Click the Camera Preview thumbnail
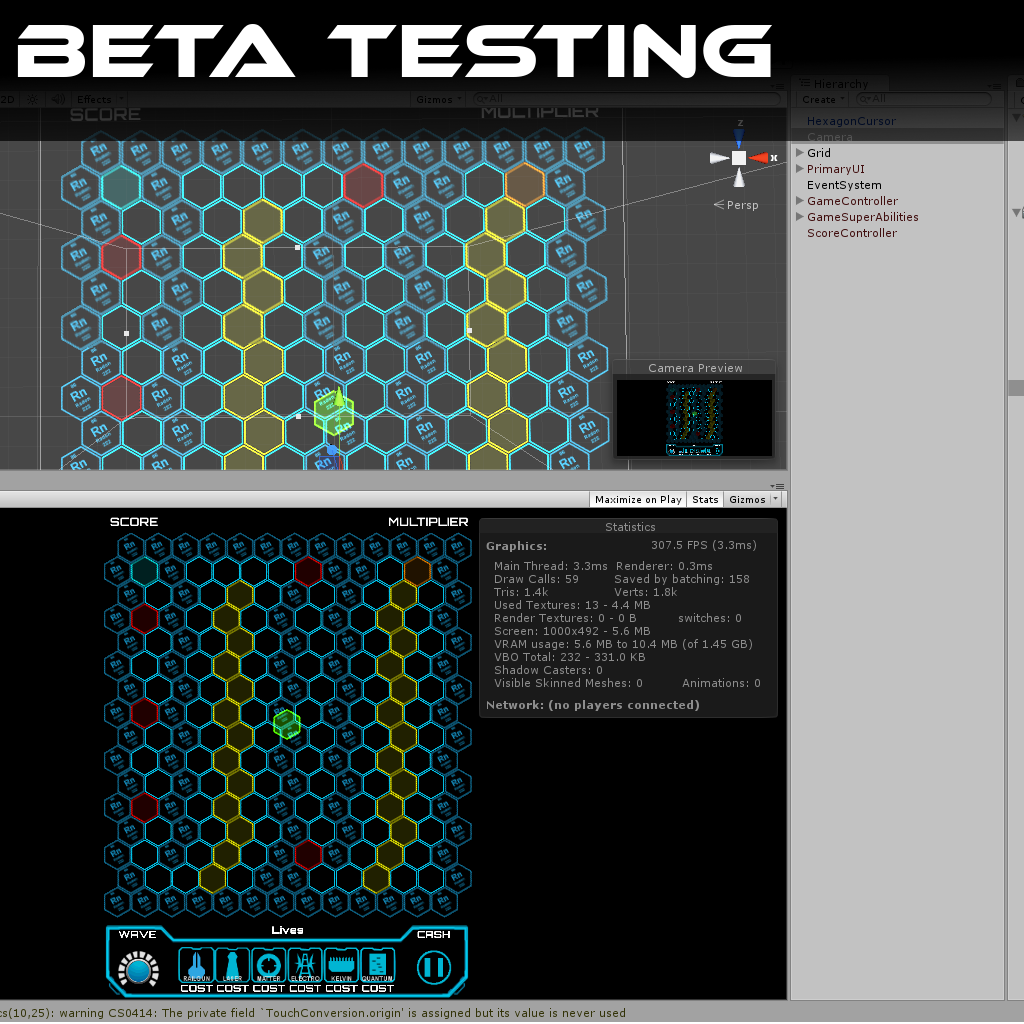This screenshot has width=1024, height=1024. coord(694,417)
